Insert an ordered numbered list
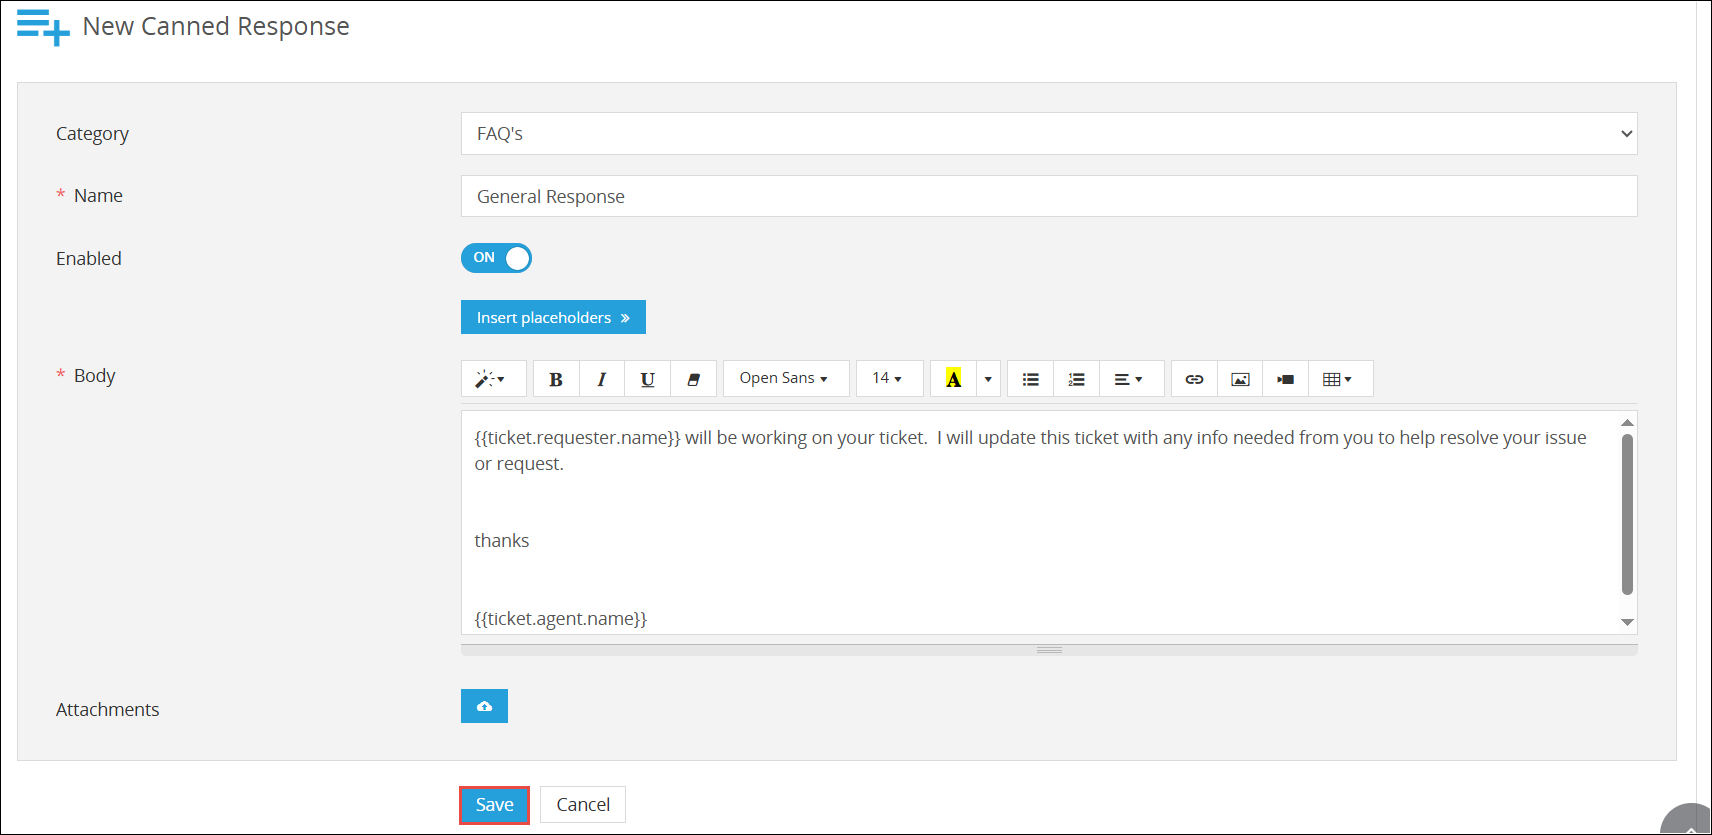This screenshot has height=835, width=1712. tap(1076, 379)
